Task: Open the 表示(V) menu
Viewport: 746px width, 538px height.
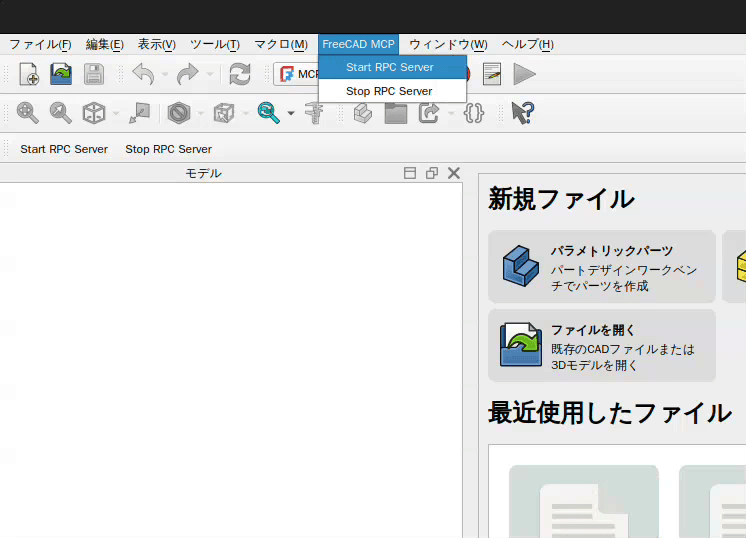Action: [157, 44]
